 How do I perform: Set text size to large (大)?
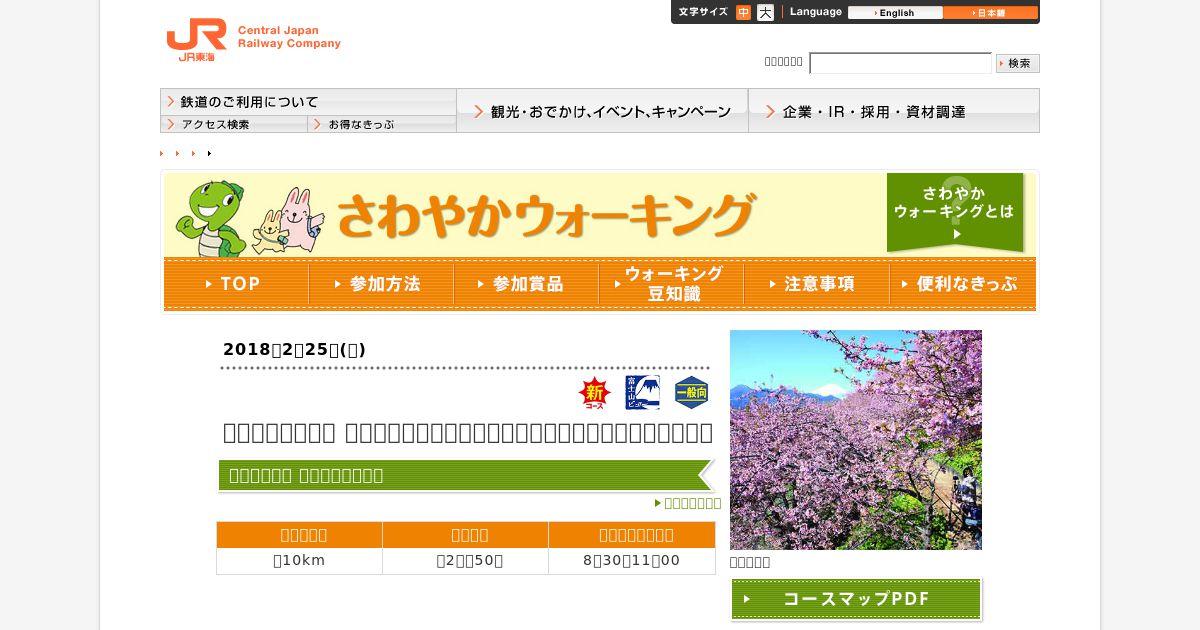click(765, 13)
